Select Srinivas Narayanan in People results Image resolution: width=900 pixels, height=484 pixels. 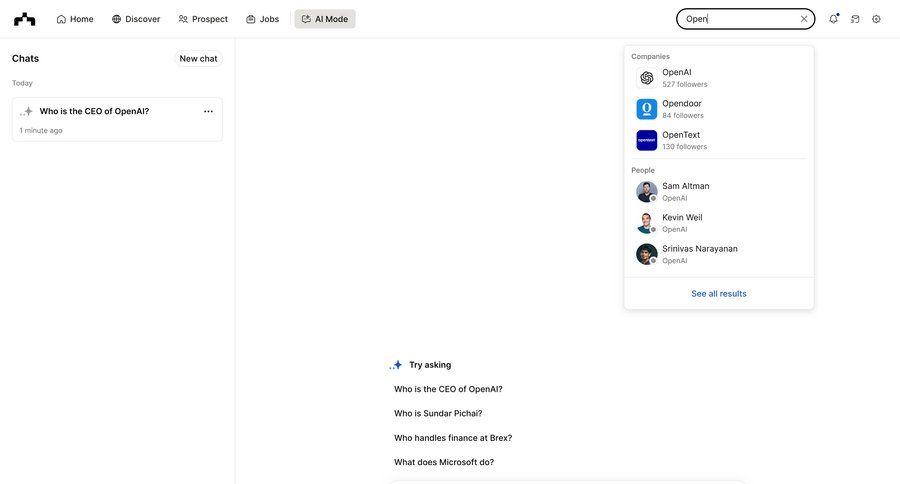(x=719, y=254)
